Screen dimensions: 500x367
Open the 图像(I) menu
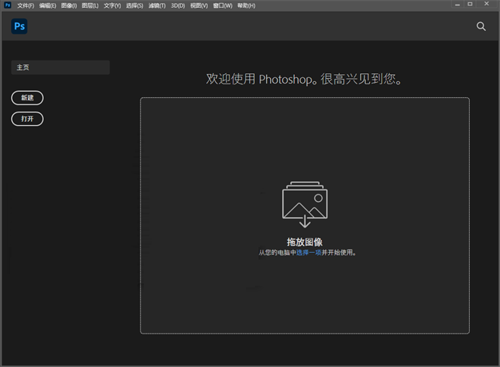[69, 6]
